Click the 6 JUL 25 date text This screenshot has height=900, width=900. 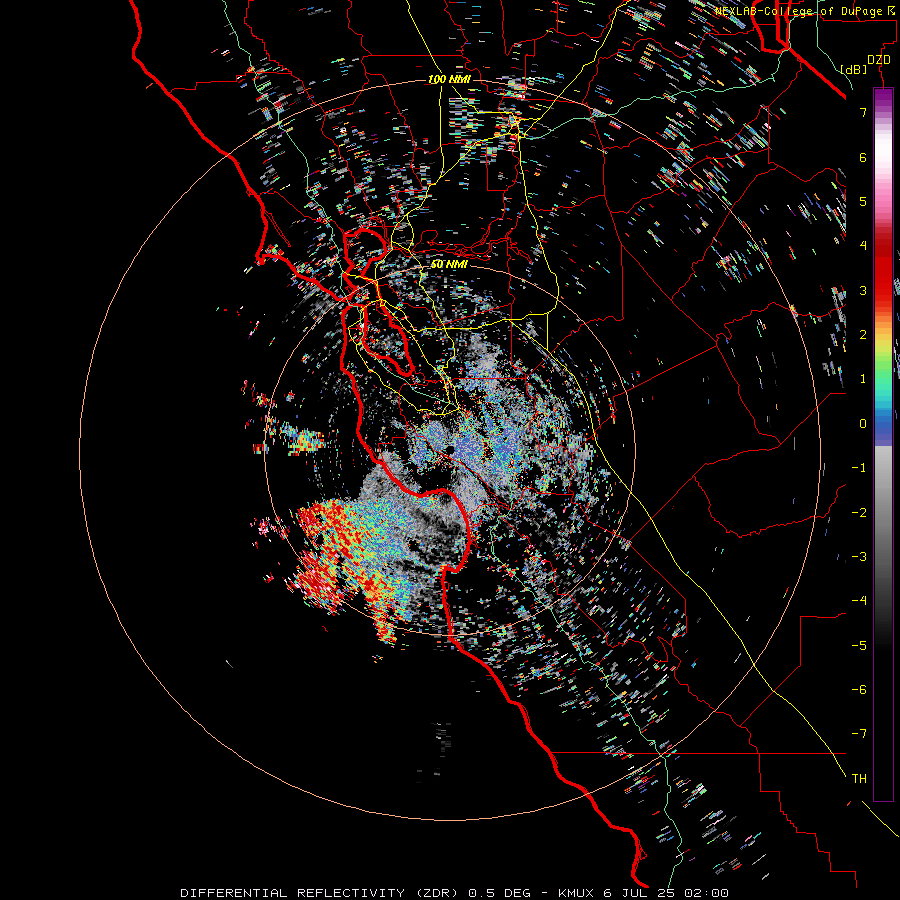pos(639,893)
